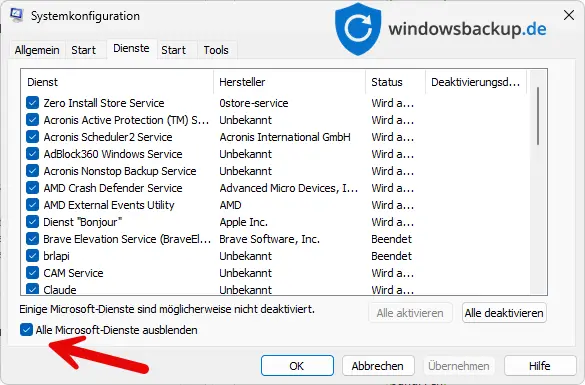
Task: Click Beendet status in brlapi row
Action: pyautogui.click(x=391, y=256)
